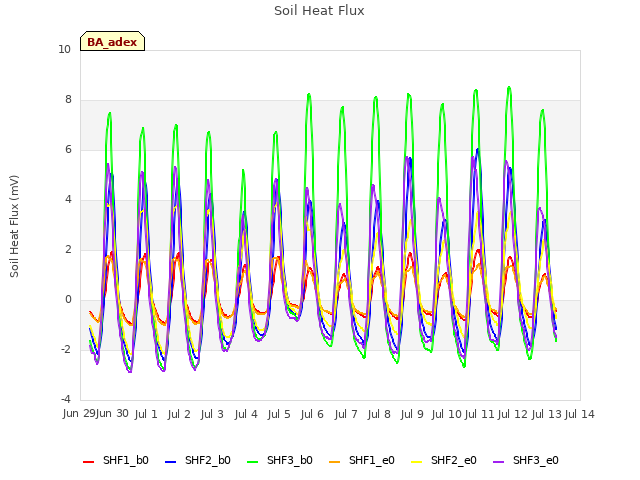Click the green SHF3_b0 peak on Jul 4
Screen dimensions: 640x480
243,170
